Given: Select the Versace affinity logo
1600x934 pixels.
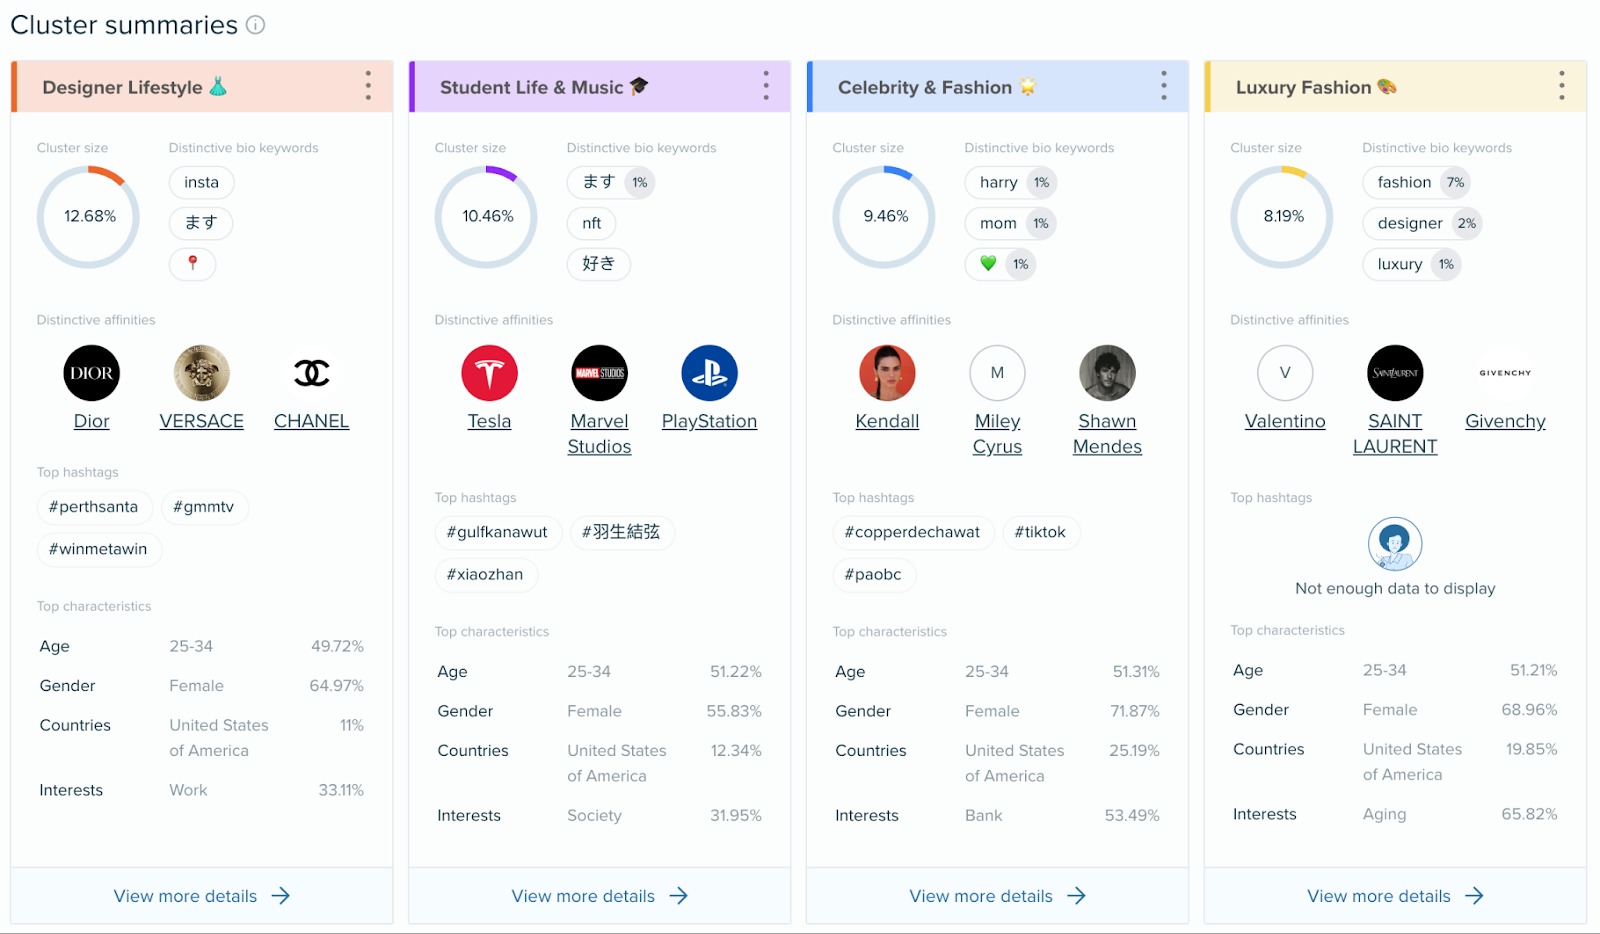Looking at the screenshot, I should point(200,372).
